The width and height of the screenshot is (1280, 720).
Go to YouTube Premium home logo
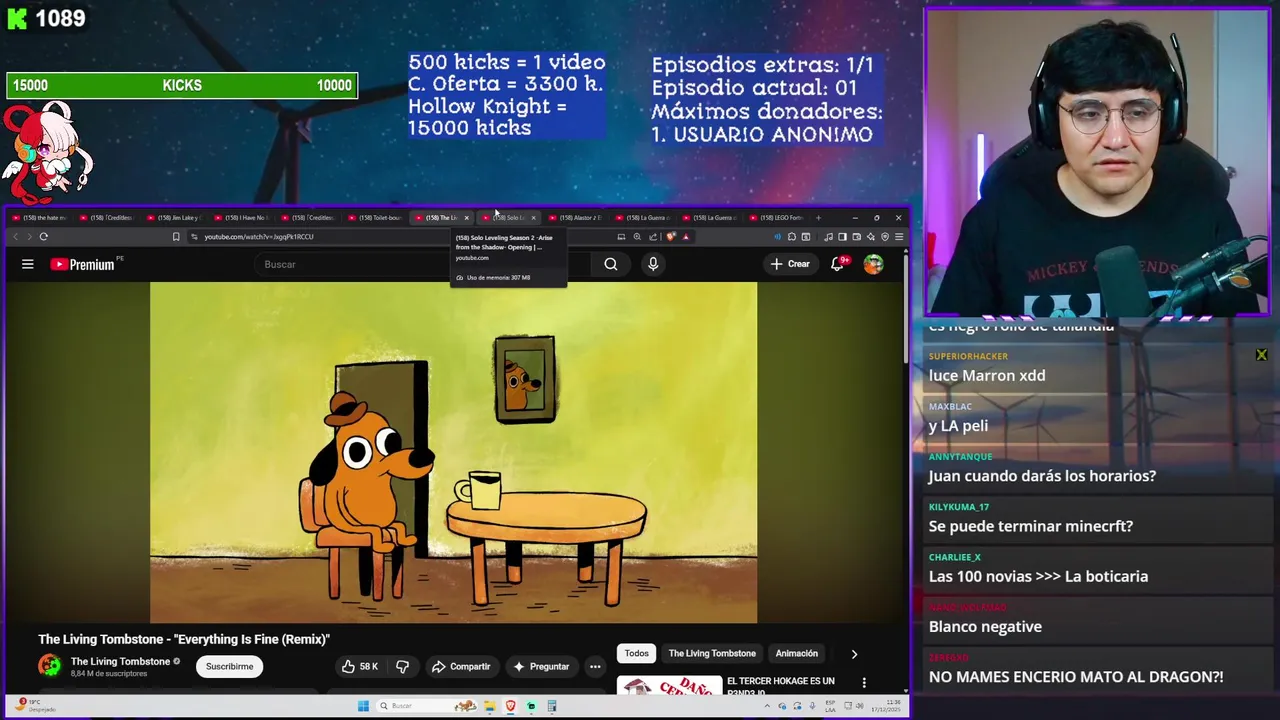click(83, 264)
